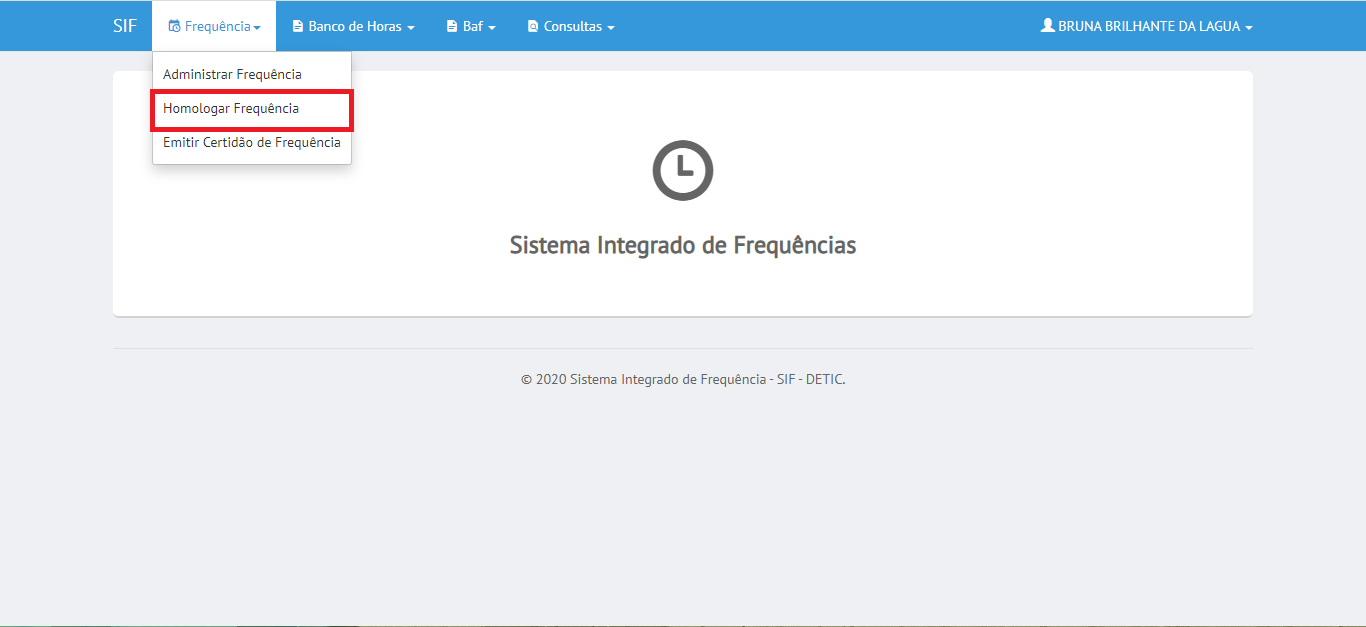Click the Baf file icon
Image resolution: width=1366 pixels, height=627 pixels.
click(x=452, y=27)
